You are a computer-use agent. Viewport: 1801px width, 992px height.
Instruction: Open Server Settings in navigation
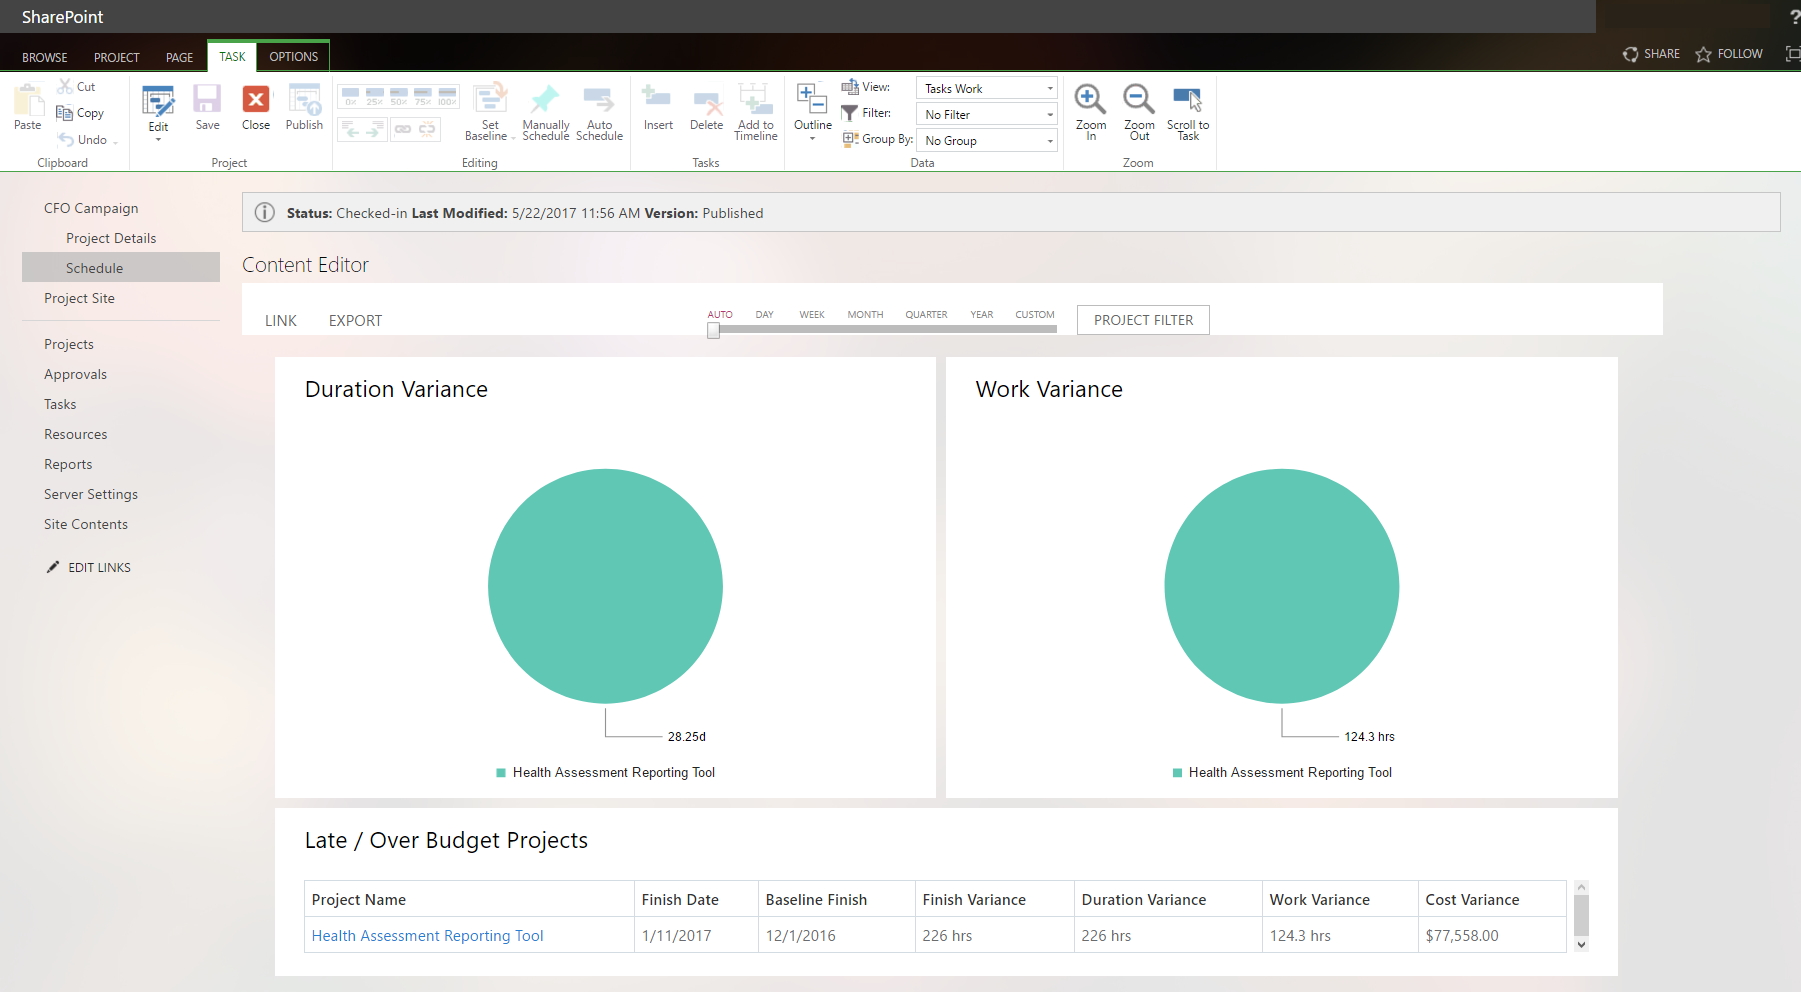(x=91, y=494)
